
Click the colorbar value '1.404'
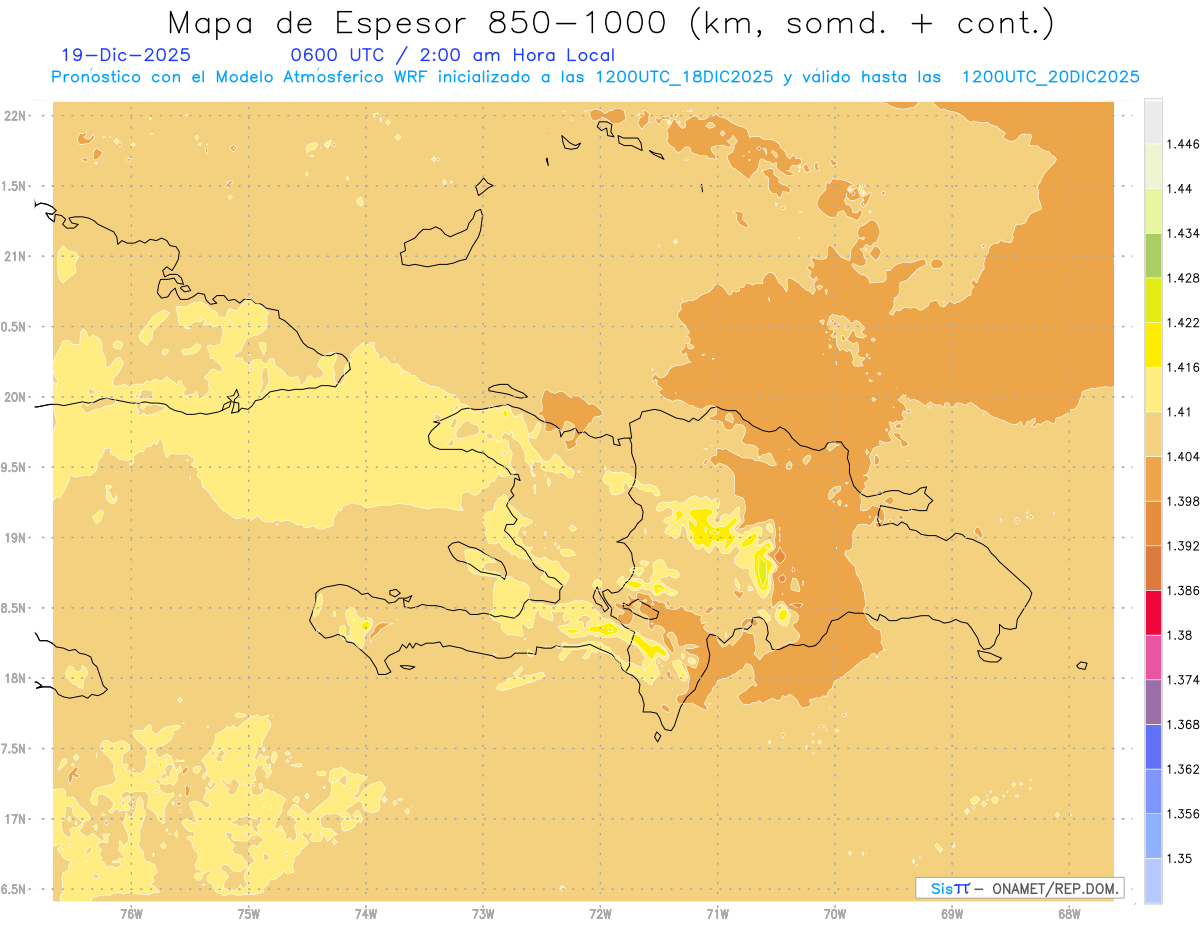click(x=1184, y=457)
